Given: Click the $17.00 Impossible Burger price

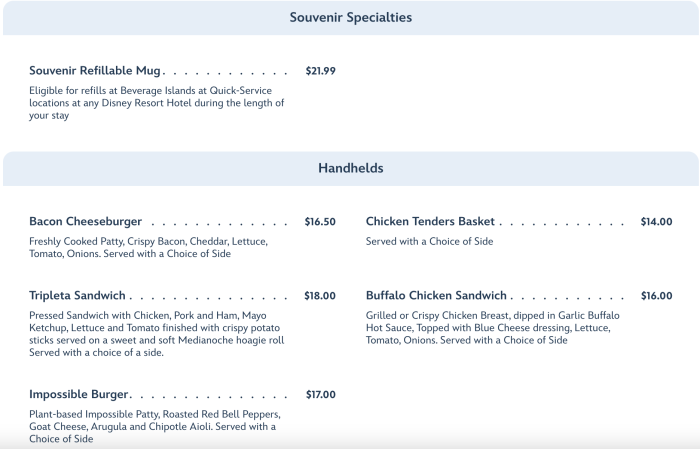Looking at the screenshot, I should [320, 394].
